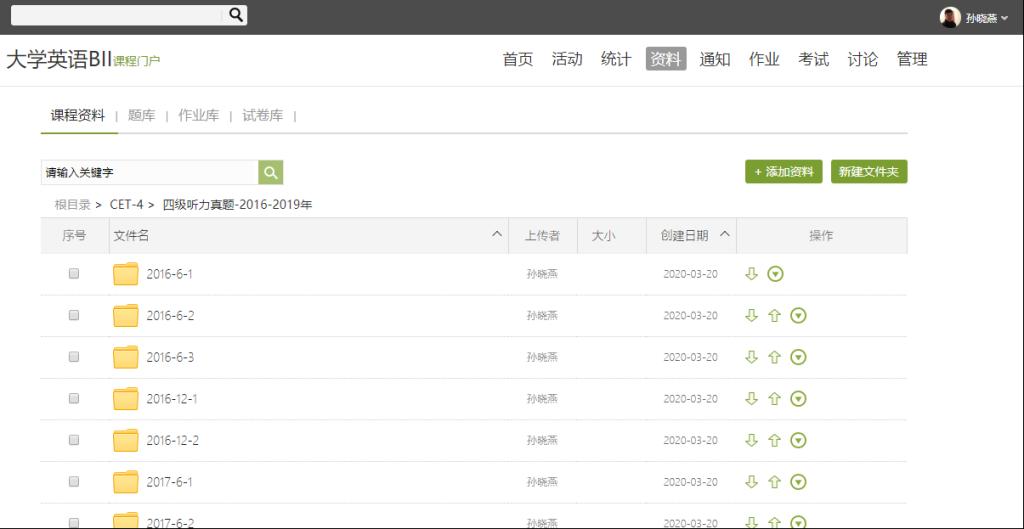Switch to the 题库 tab

pos(141,116)
